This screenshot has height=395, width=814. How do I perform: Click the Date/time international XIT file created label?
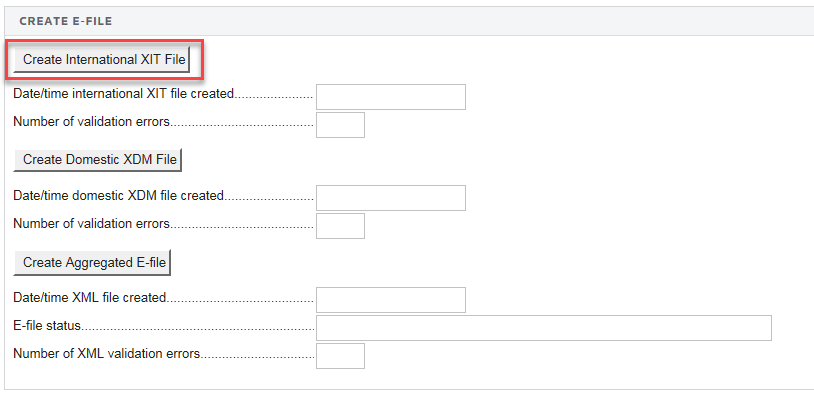pos(124,94)
